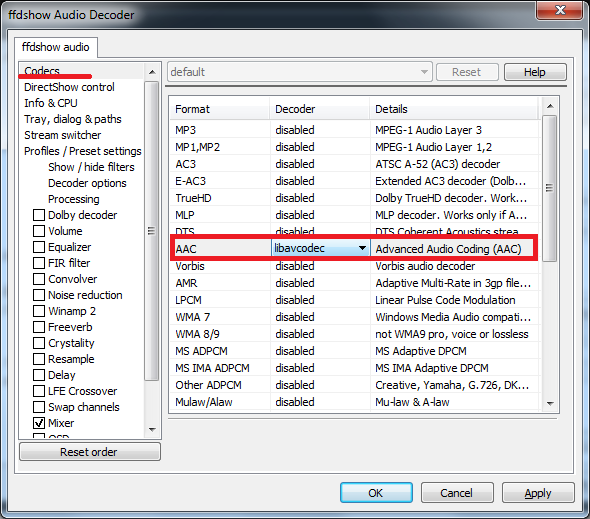Screen dimensions: 590x519
Task: Confirm settings with the OK button
Action: point(376,493)
